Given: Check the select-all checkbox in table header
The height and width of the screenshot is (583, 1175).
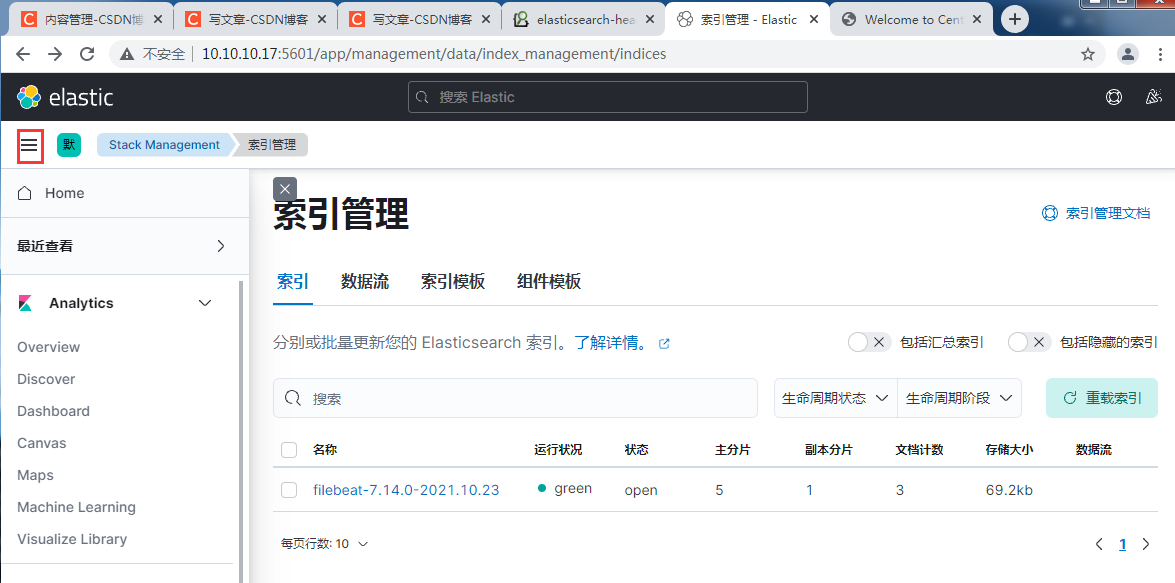Looking at the screenshot, I should (289, 450).
